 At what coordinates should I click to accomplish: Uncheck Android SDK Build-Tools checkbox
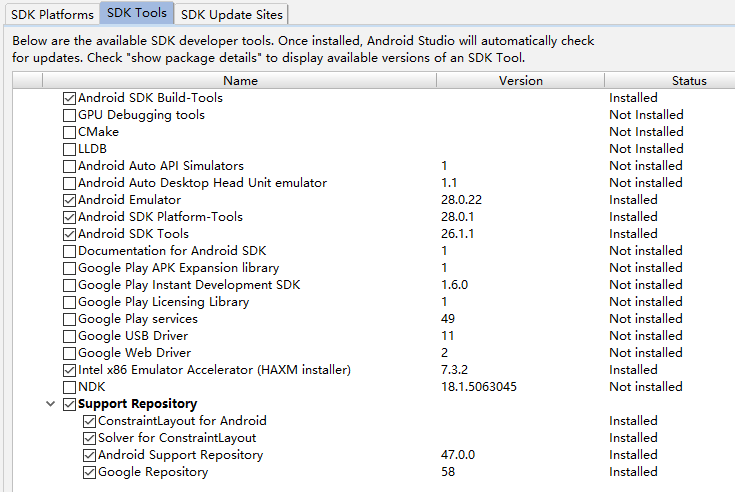coord(69,98)
